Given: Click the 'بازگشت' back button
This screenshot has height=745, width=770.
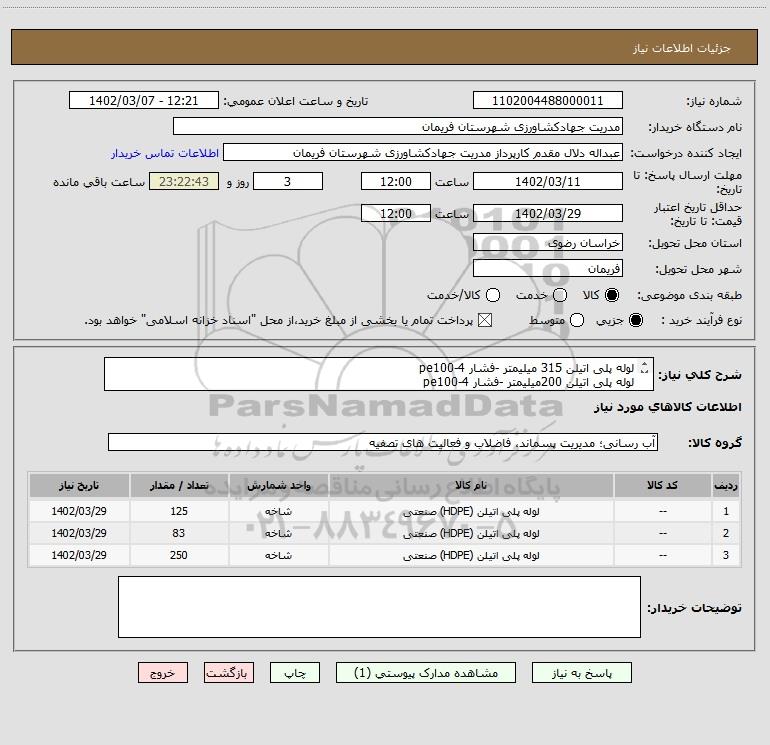Looking at the screenshot, I should point(230,674).
